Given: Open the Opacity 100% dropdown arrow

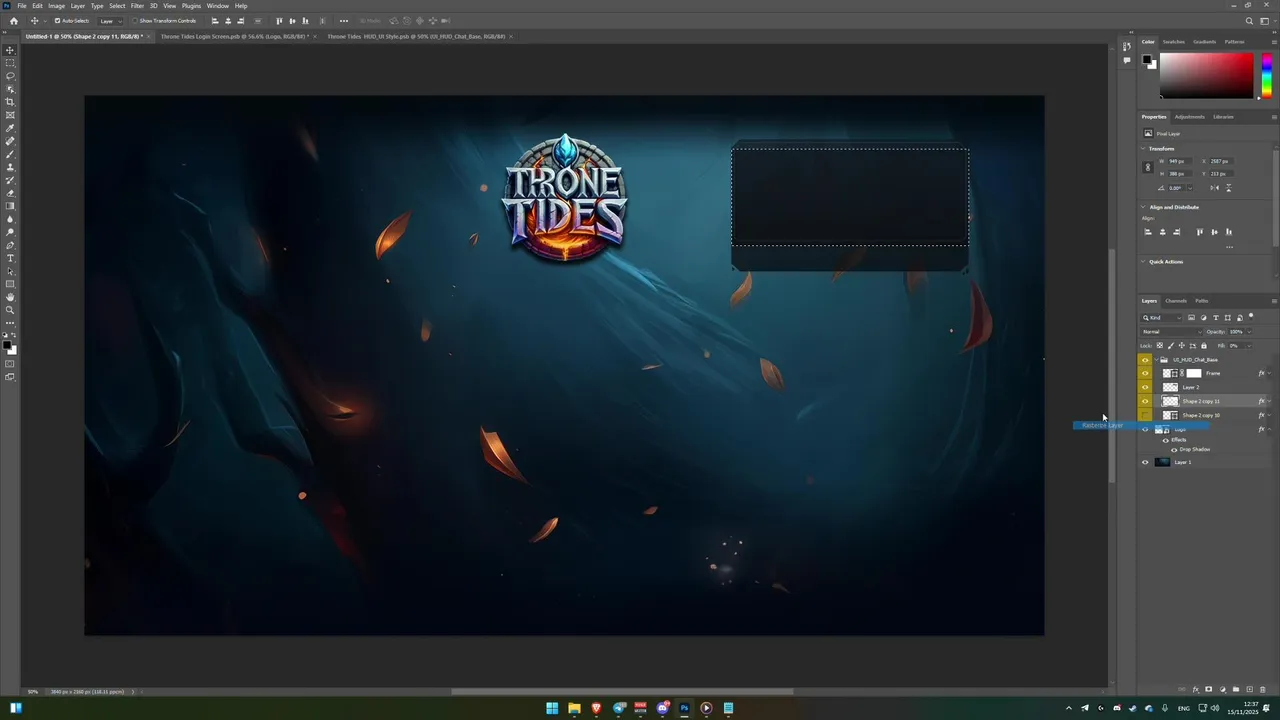Looking at the screenshot, I should click(1248, 332).
